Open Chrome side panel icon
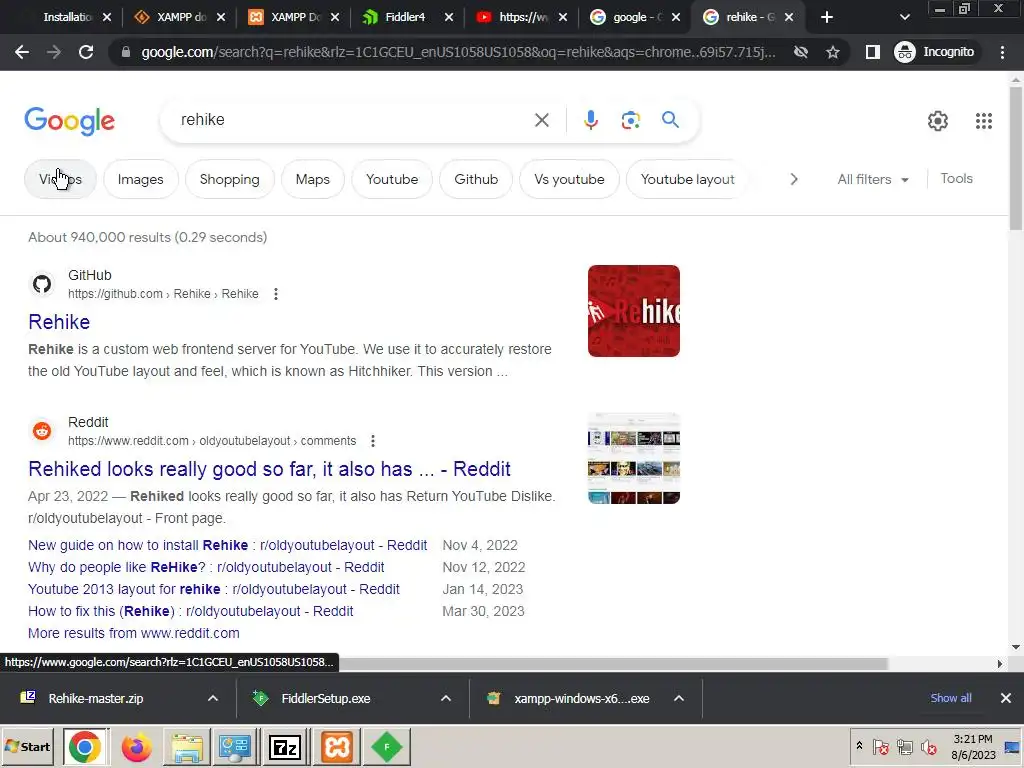 point(872,52)
